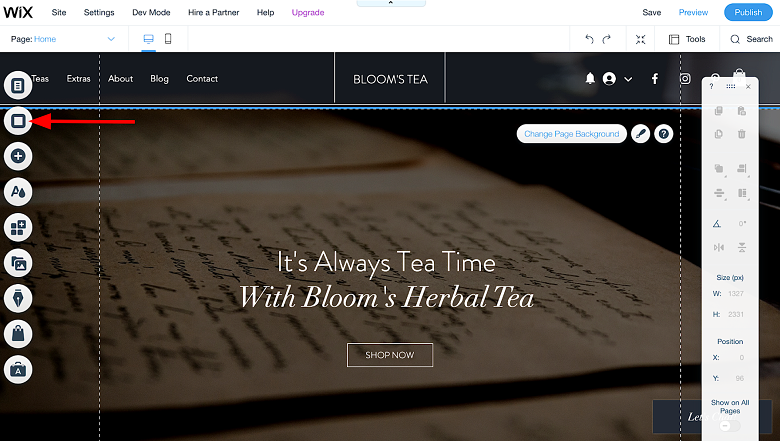The image size is (780, 441).
Task: Open the Background panel icon
Action: click(18, 121)
